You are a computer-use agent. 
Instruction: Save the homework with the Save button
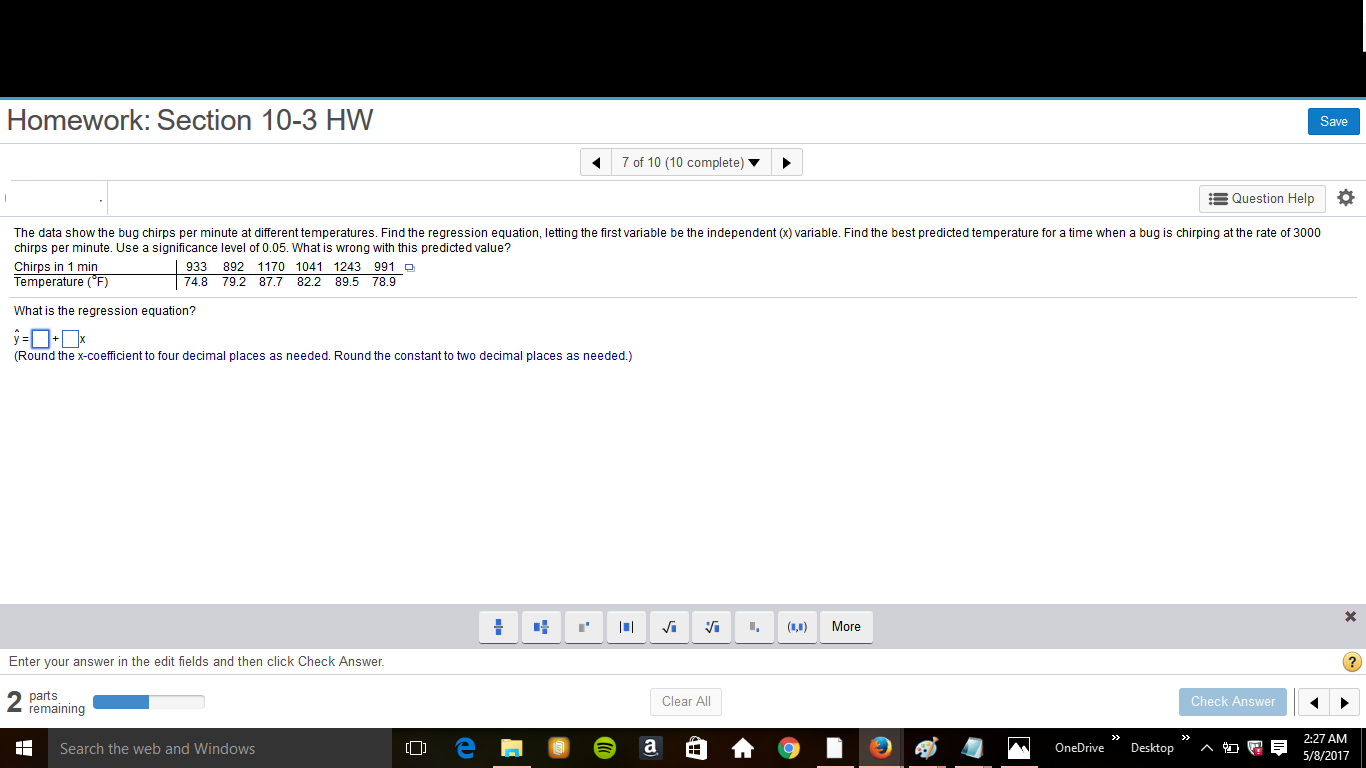coord(1334,120)
